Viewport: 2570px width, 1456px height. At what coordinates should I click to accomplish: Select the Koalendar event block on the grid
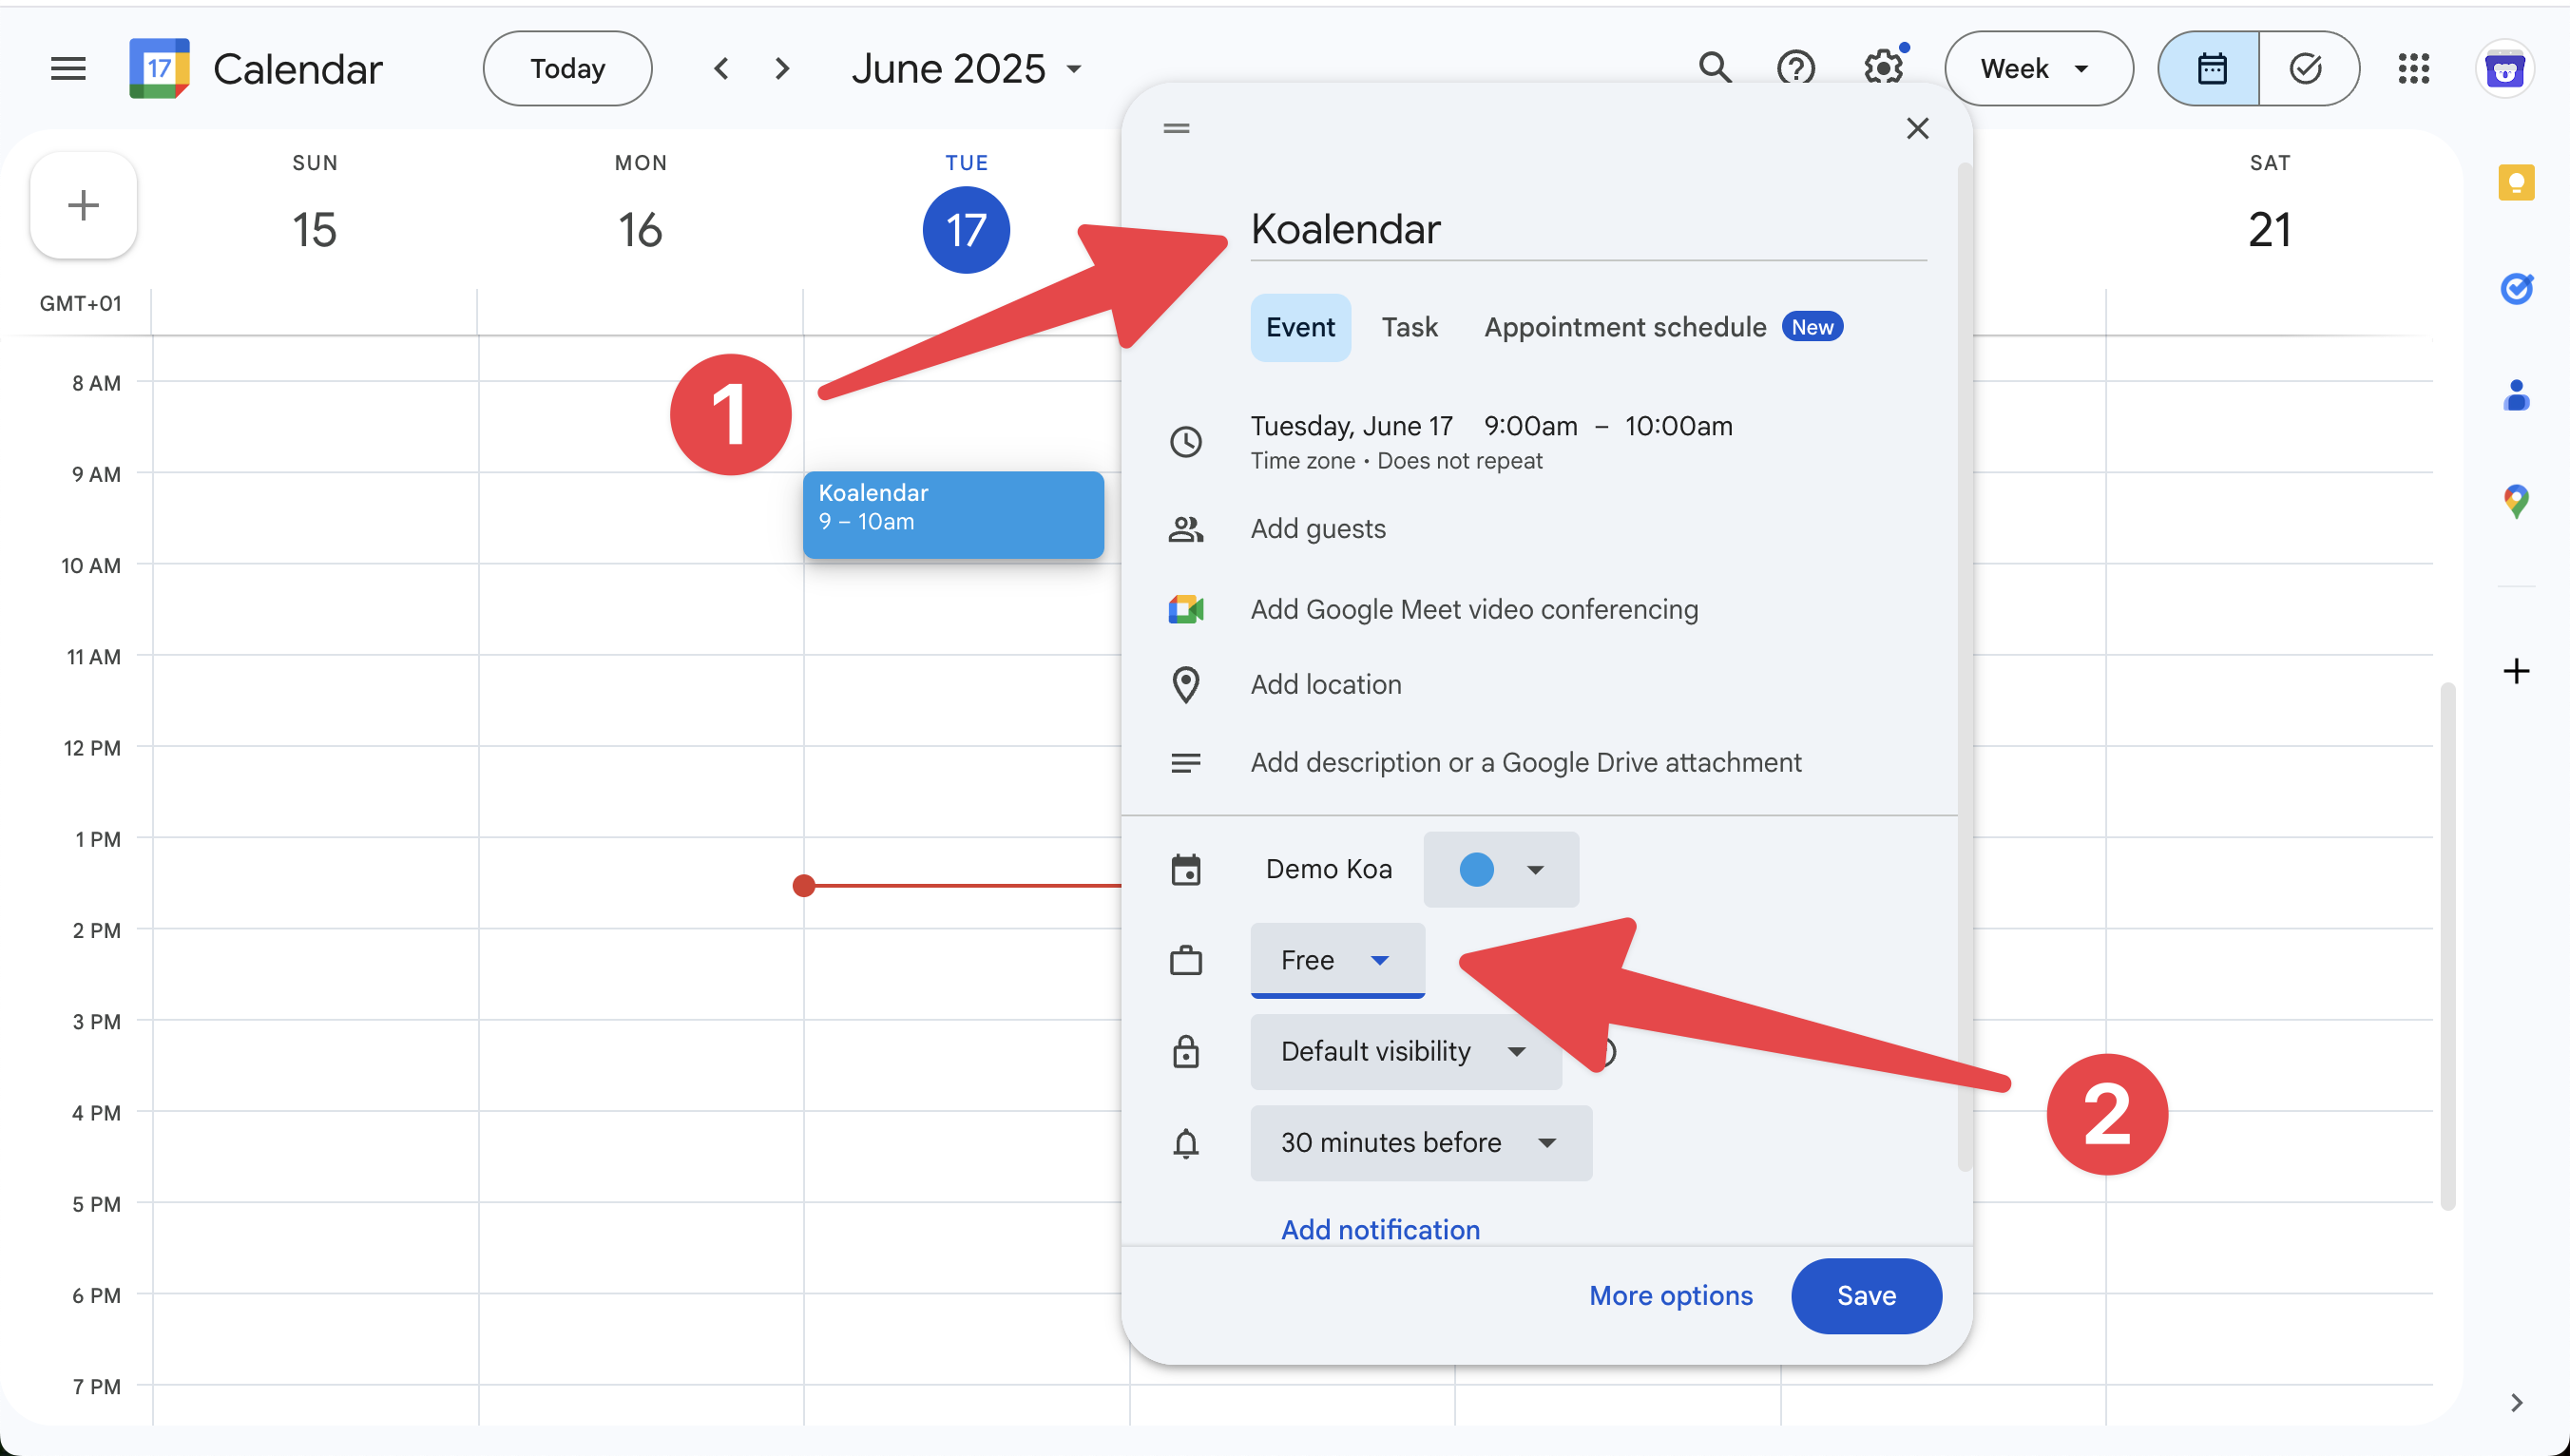pos(953,515)
